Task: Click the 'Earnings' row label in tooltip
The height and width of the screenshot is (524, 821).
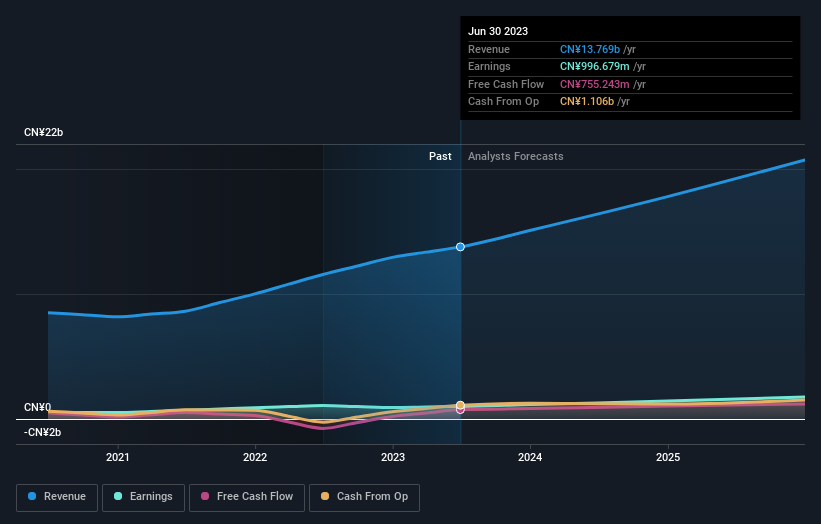Action: coord(490,66)
